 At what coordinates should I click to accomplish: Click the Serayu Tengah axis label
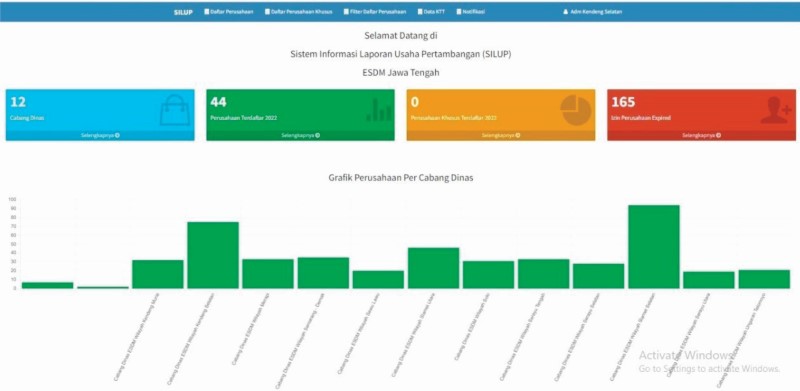523,336
